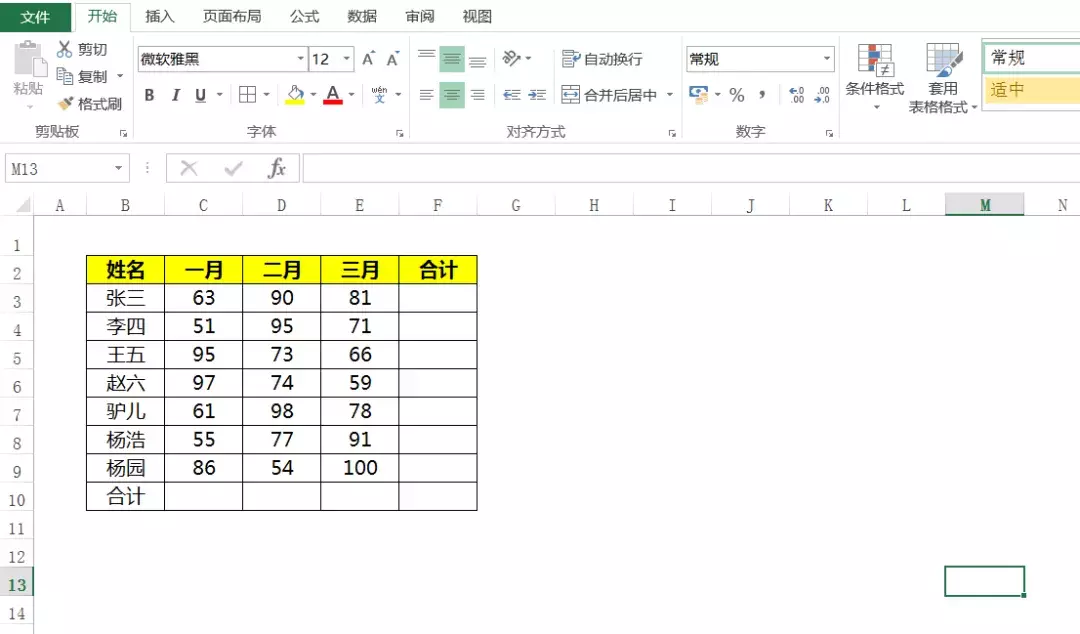Screen dimensions: 1080x634
Task: Click the Name Box showing M13
Action: (59, 168)
